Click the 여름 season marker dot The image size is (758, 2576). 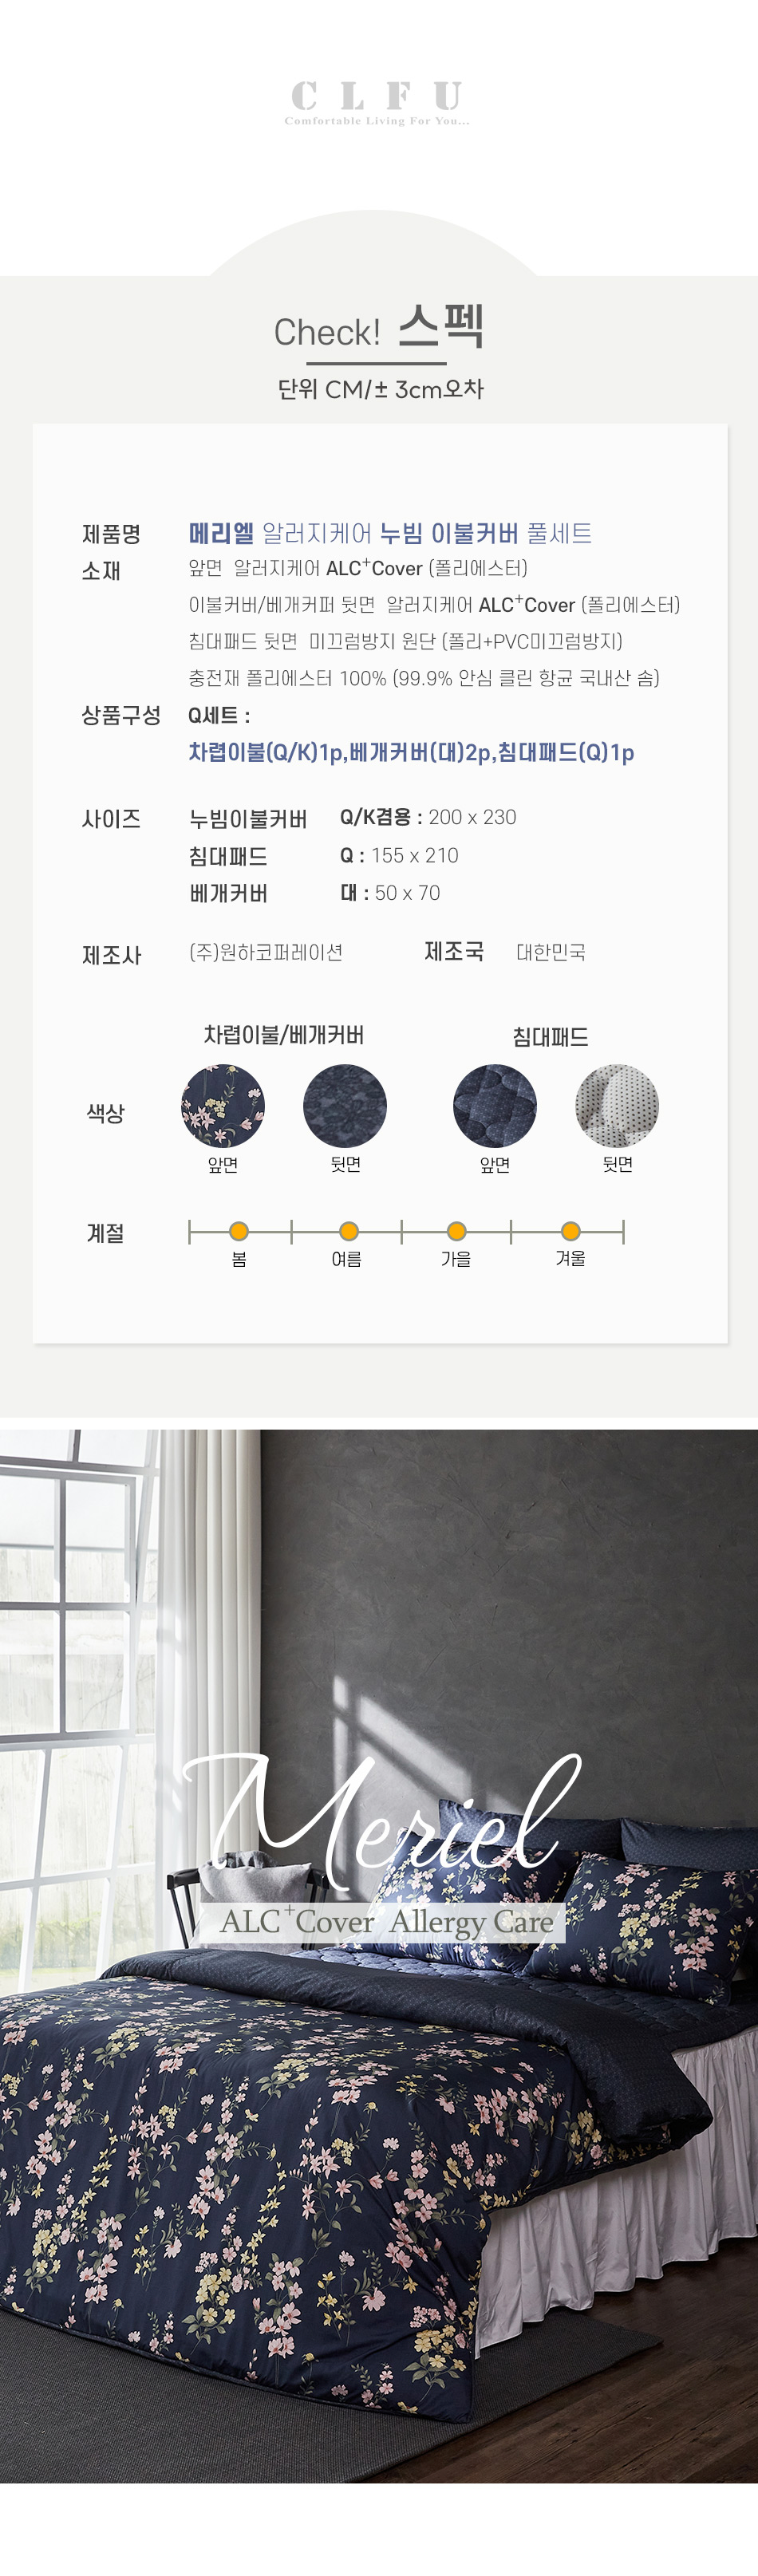point(348,1231)
